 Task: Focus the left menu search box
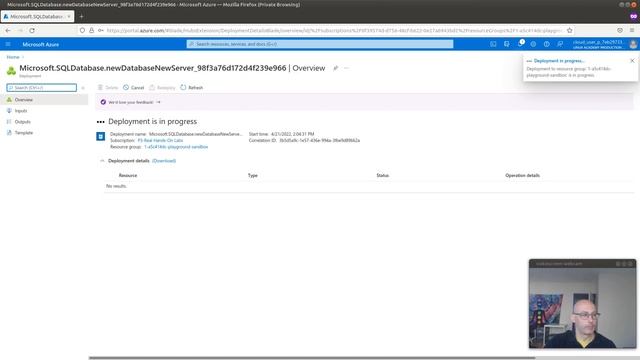tap(42, 88)
